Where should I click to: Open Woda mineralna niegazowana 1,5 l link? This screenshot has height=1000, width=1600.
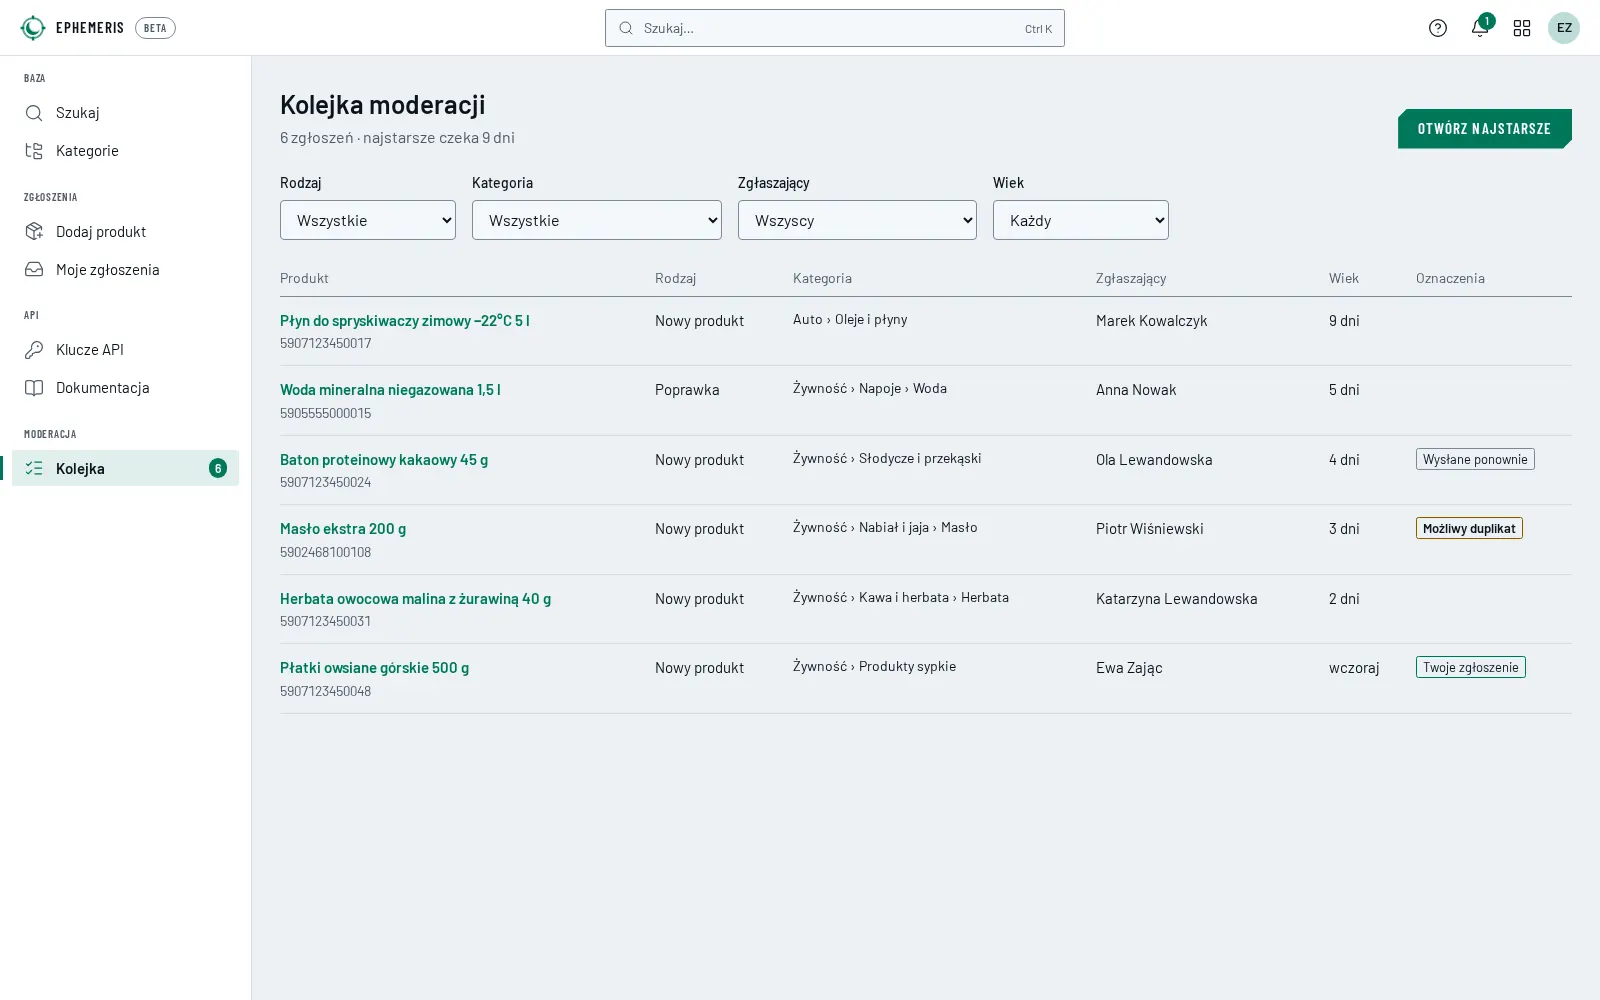click(390, 390)
